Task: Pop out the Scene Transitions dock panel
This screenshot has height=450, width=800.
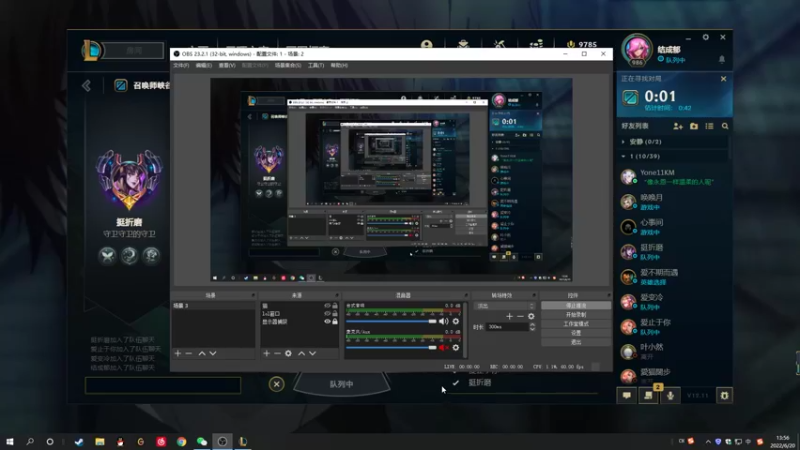Action: pyautogui.click(x=534, y=295)
